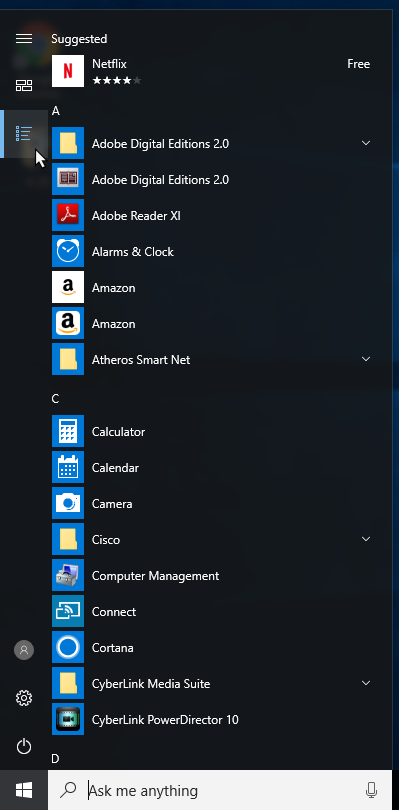
Task: Click the Cisco folder icon
Action: 68,539
